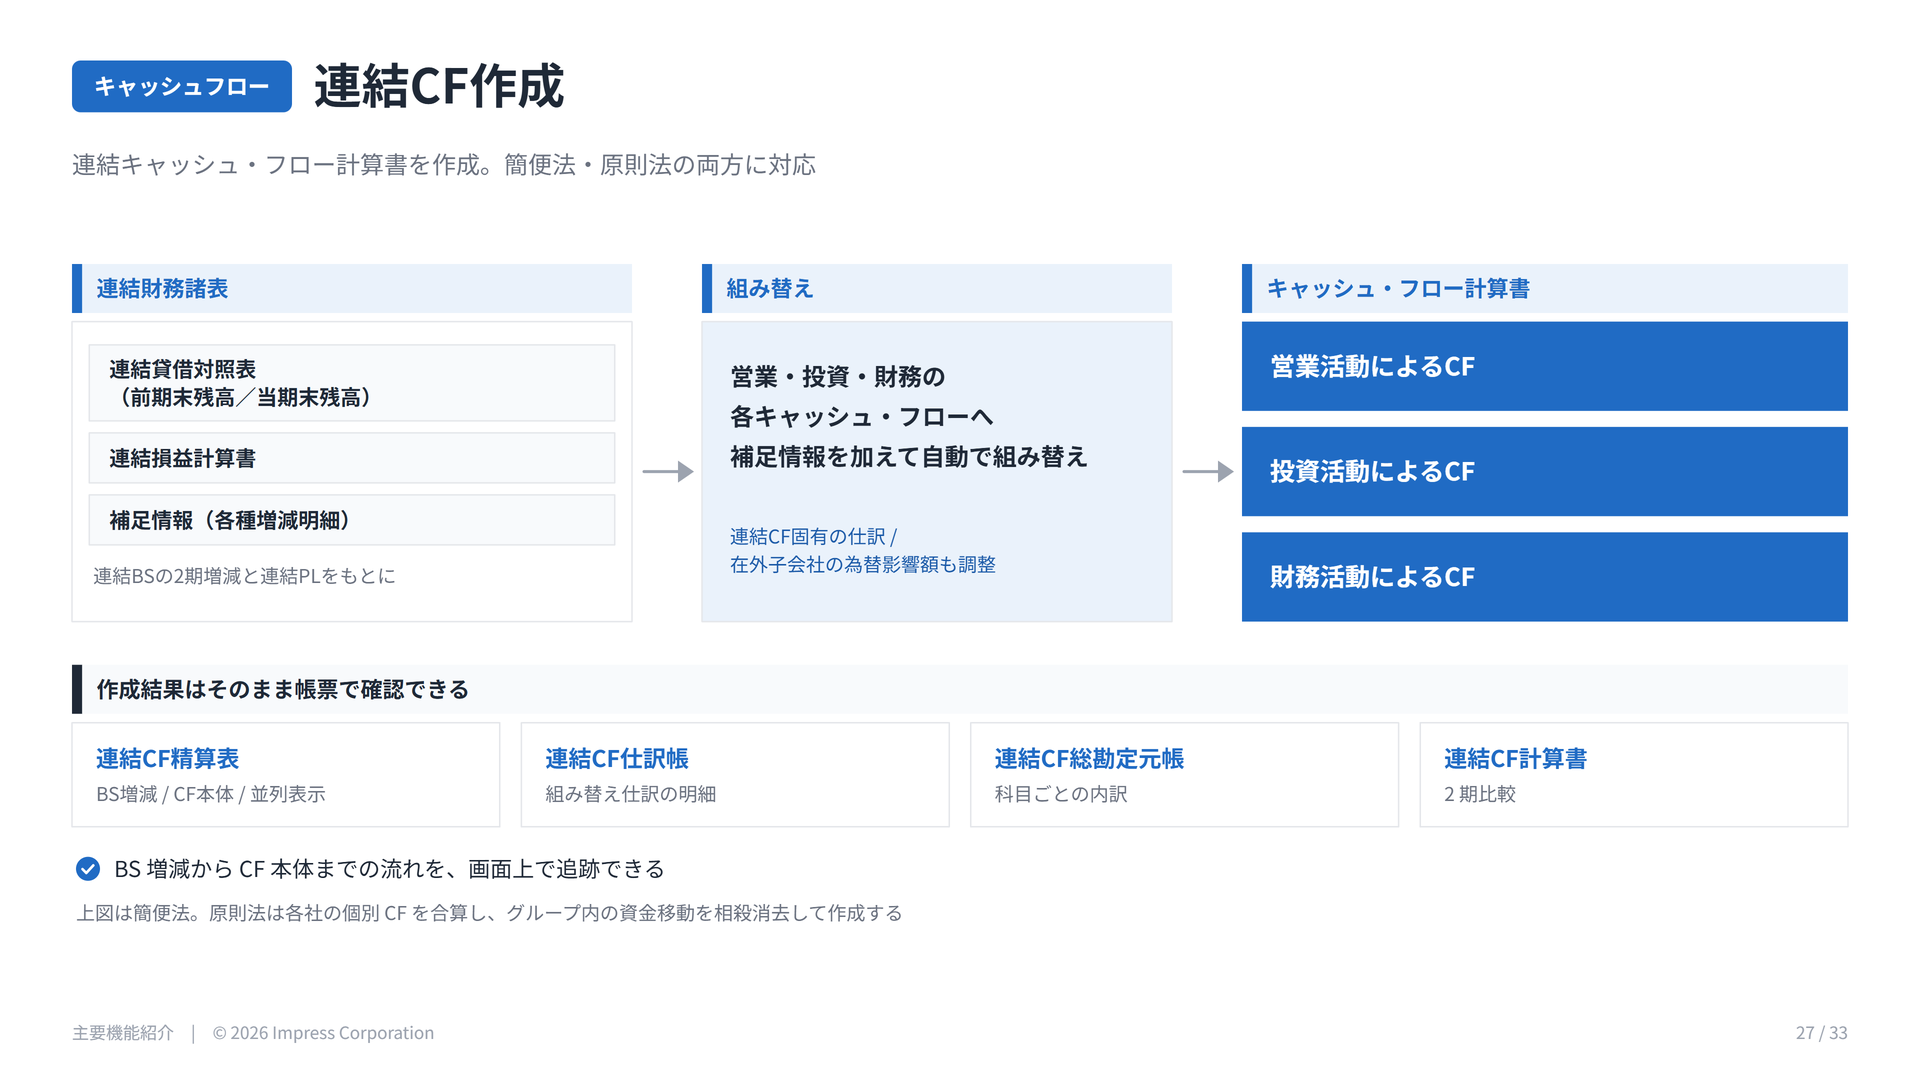
Task: Open the 連結CF計算書 card
Action: [x=1634, y=775]
